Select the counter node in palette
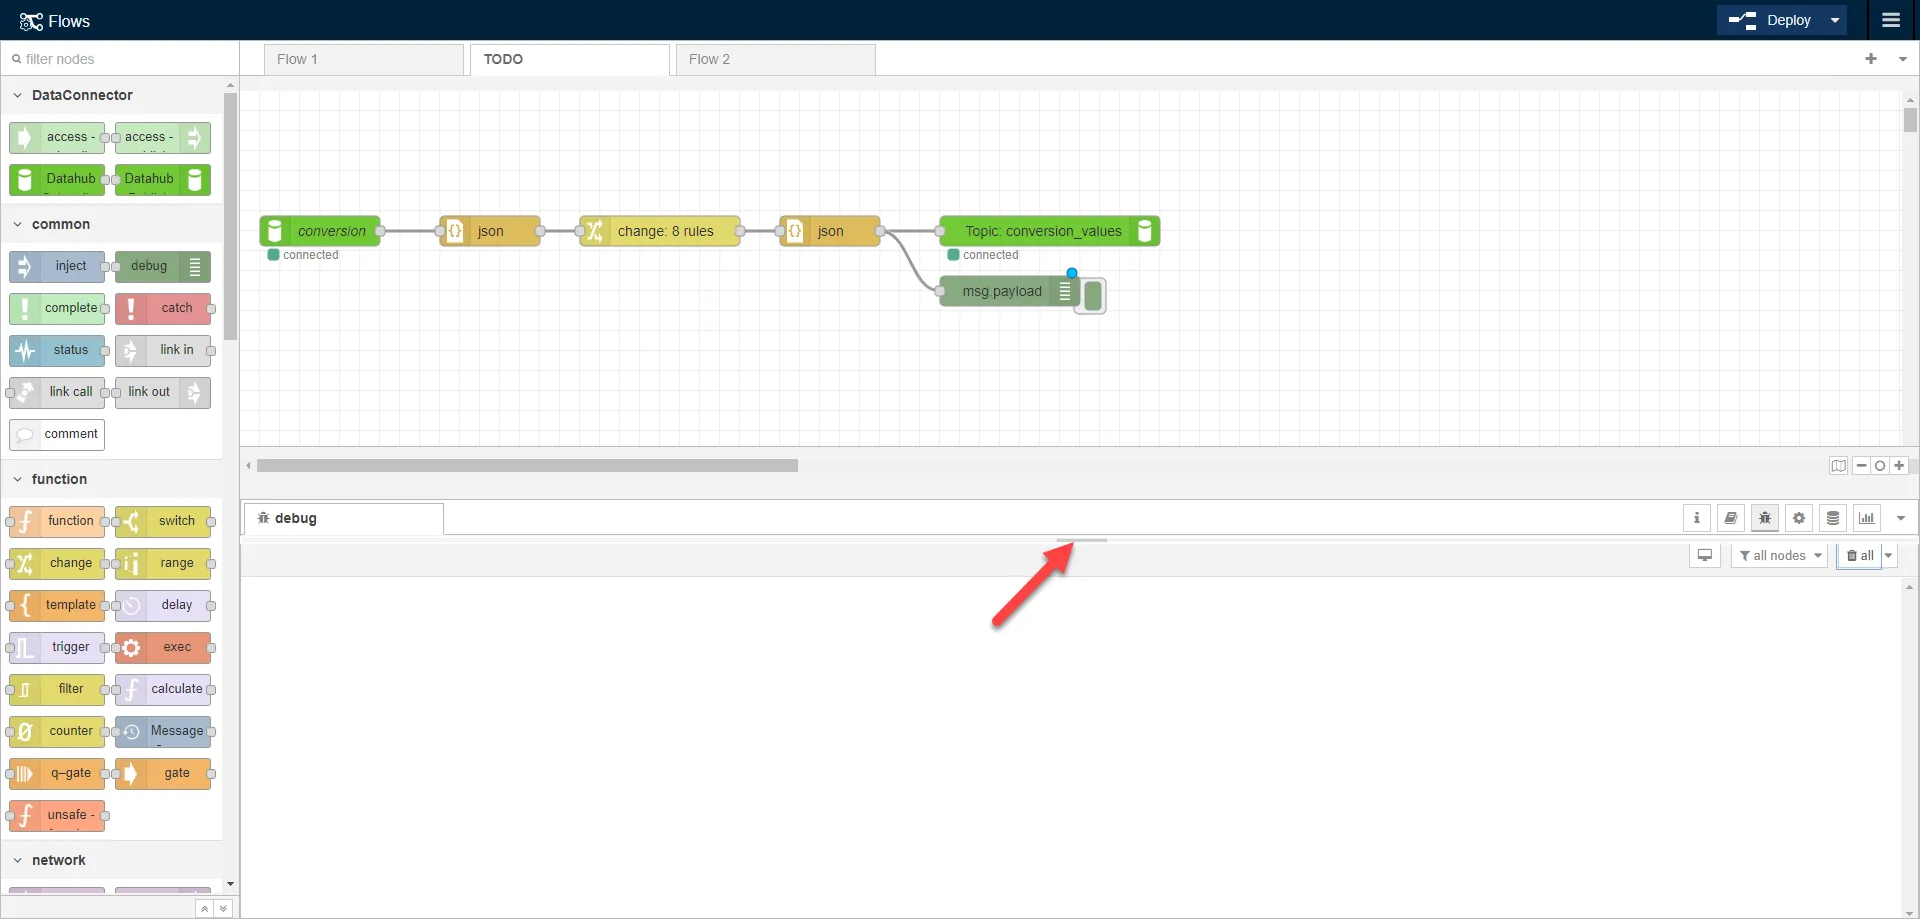Screen dimensions: 1920x919 click(x=57, y=731)
